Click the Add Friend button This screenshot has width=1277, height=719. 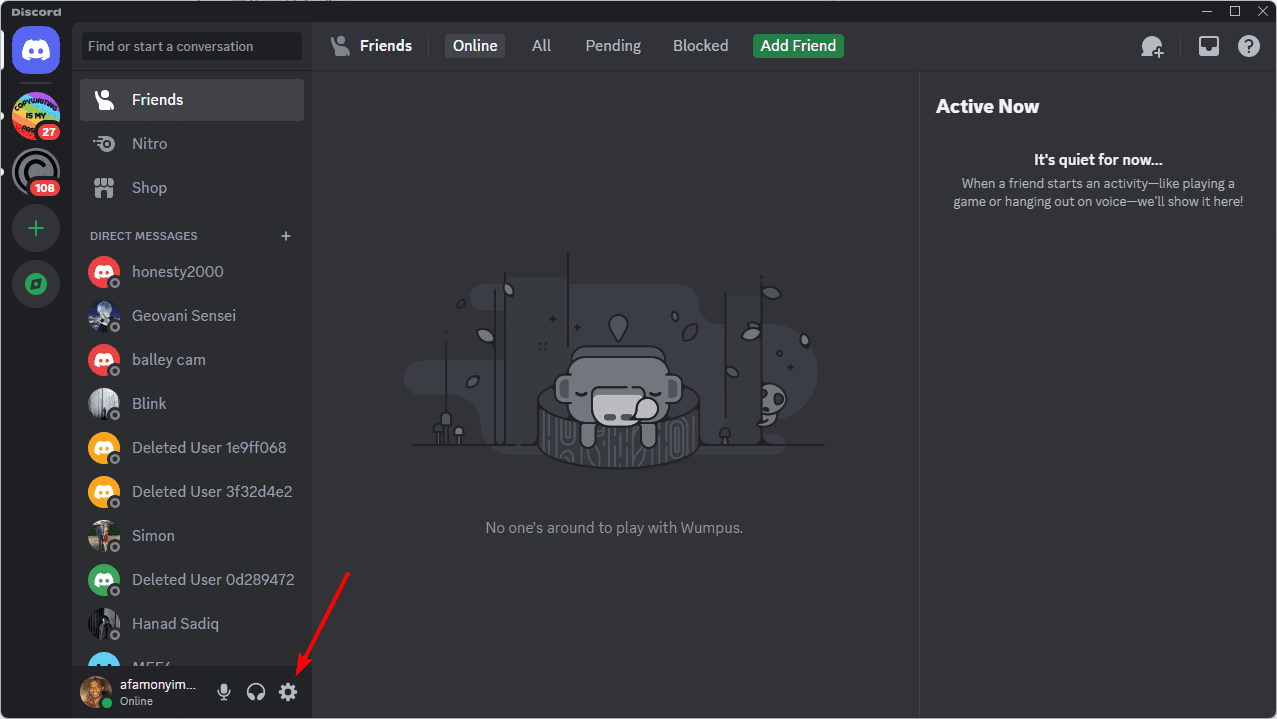pyautogui.click(x=798, y=46)
